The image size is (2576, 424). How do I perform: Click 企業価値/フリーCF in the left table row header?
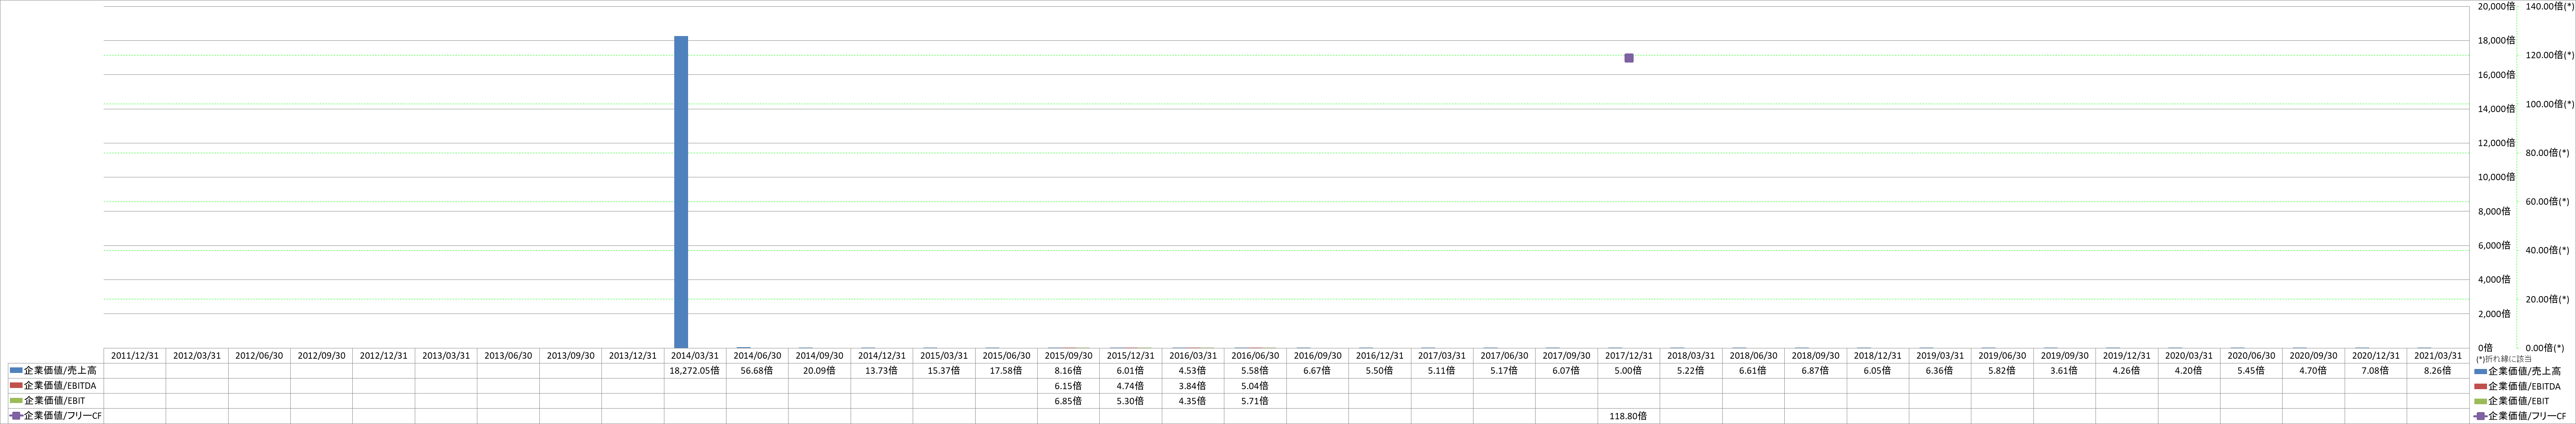click(62, 416)
